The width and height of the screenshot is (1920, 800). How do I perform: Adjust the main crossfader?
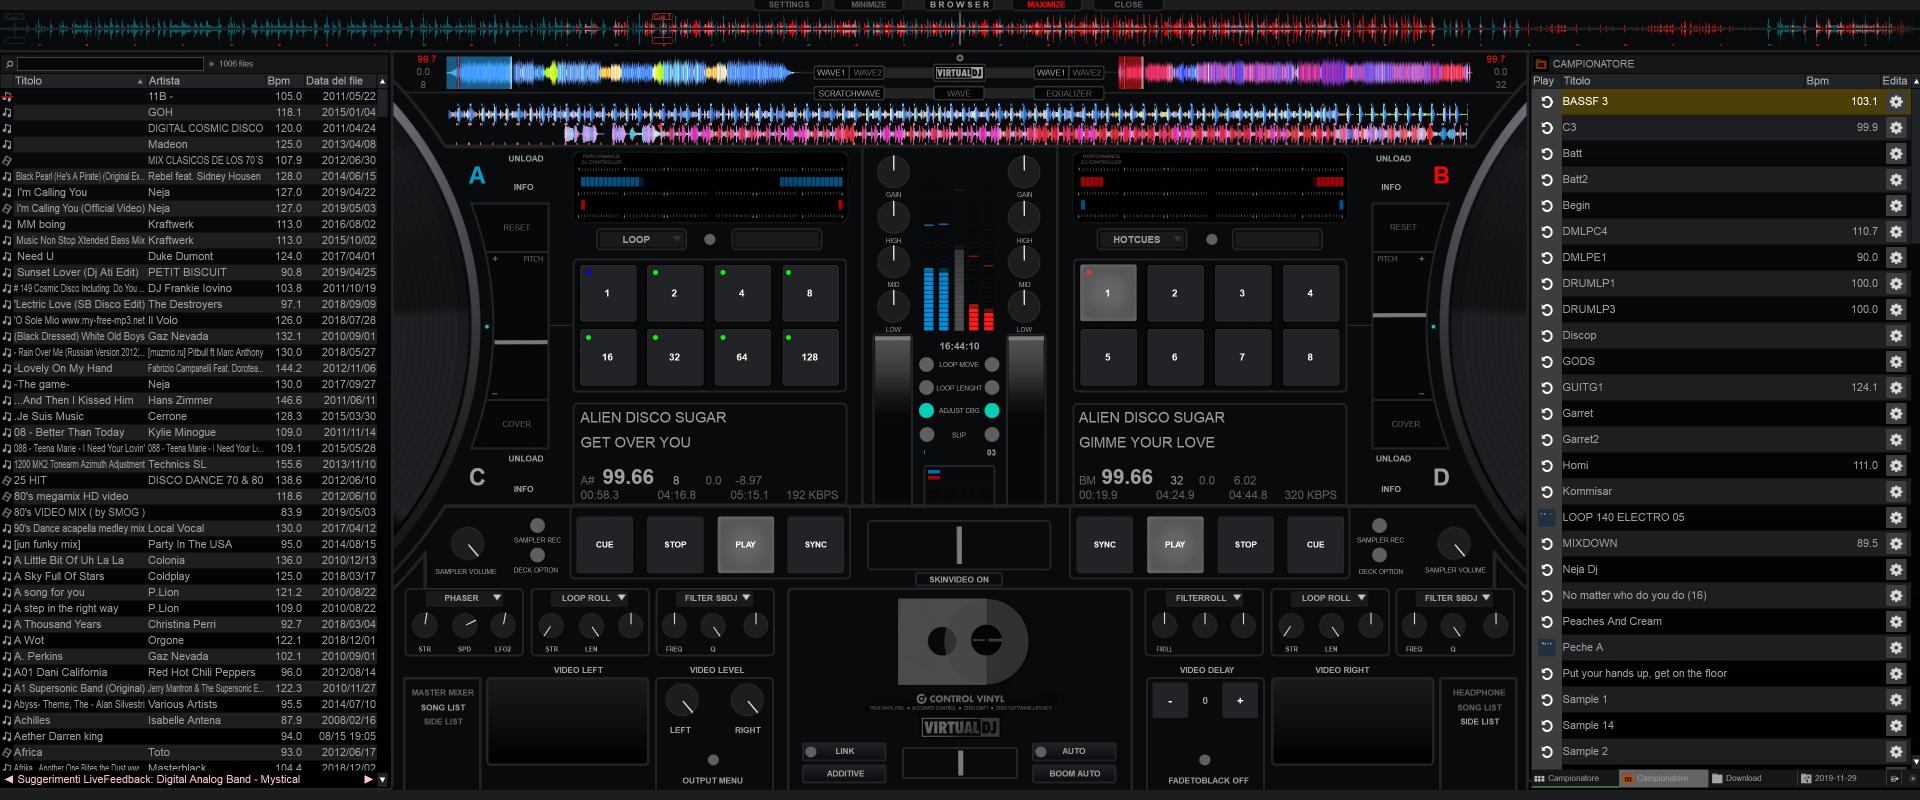point(959,545)
